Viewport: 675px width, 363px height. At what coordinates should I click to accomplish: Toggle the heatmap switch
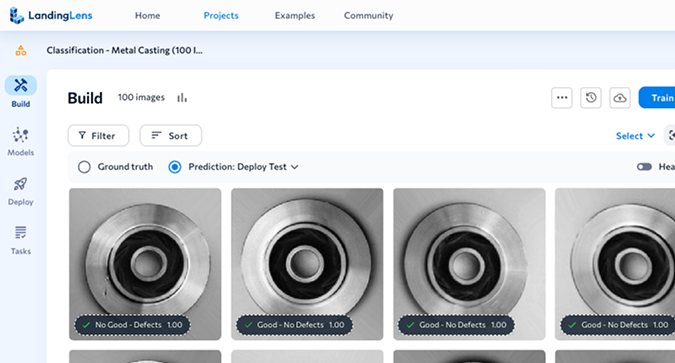(644, 167)
